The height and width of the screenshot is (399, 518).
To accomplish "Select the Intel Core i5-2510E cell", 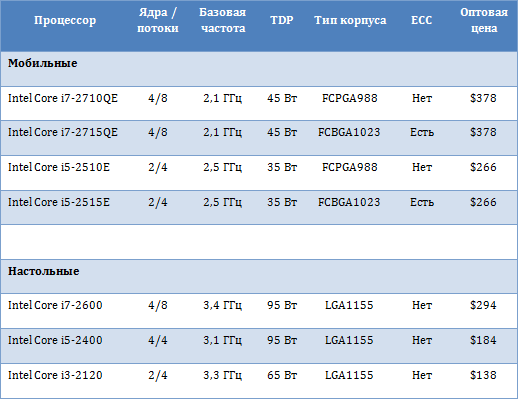I will pyautogui.click(x=59, y=167).
